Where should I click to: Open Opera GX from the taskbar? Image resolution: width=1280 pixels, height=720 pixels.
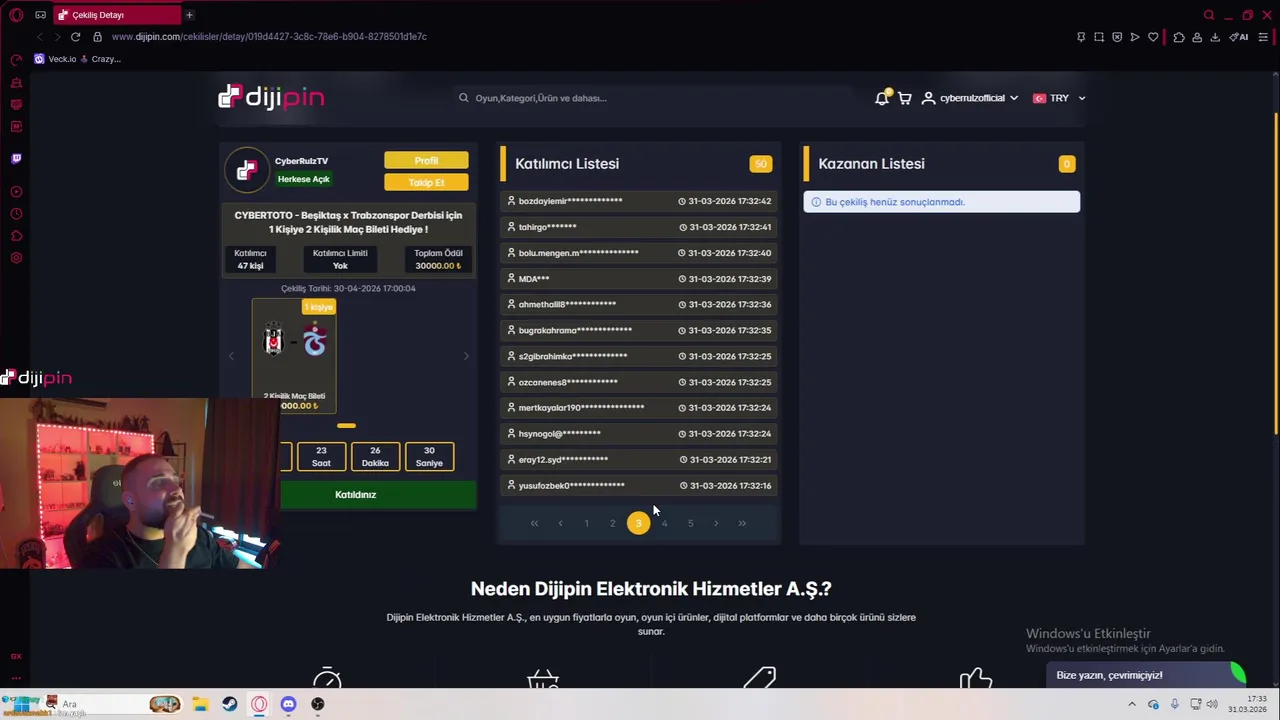(259, 704)
